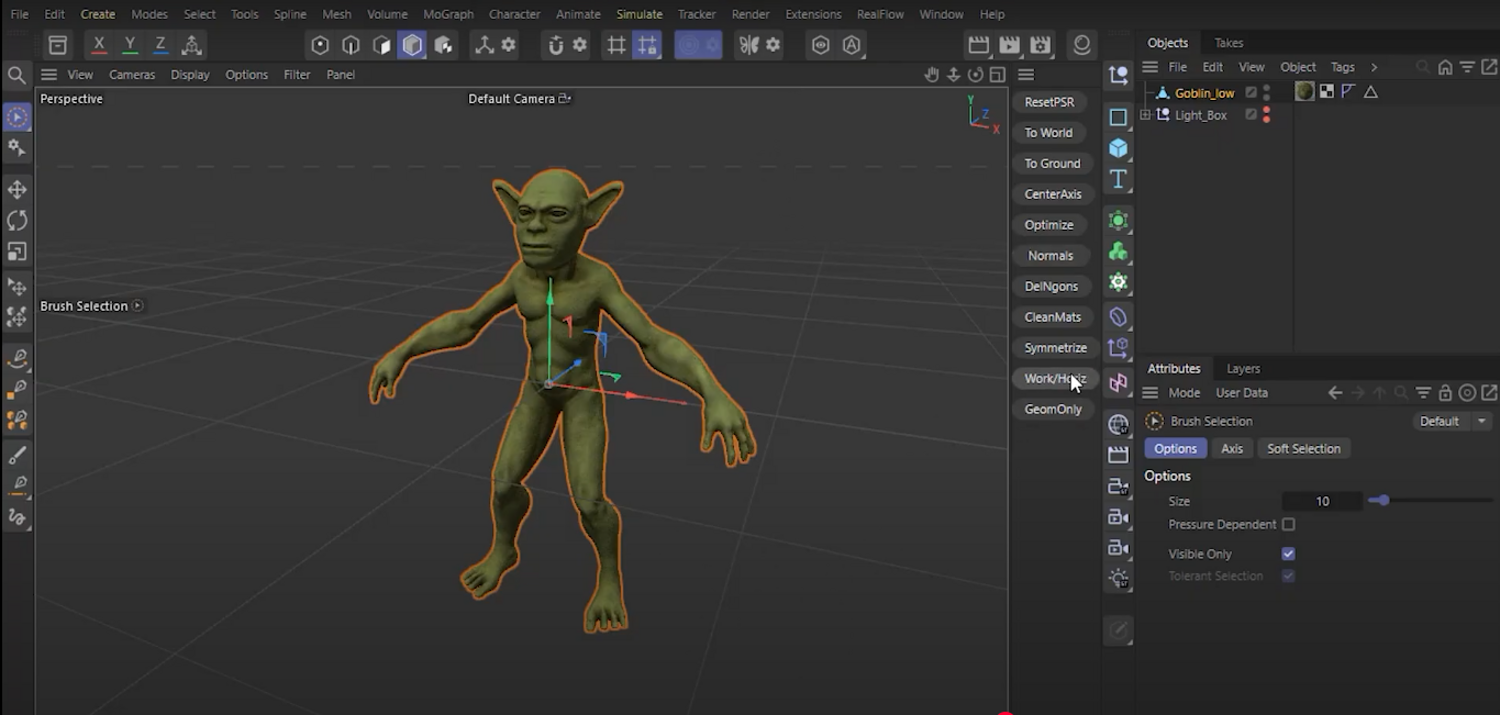The image size is (1500, 715).
Task: Open the Simulate menu
Action: tap(639, 14)
